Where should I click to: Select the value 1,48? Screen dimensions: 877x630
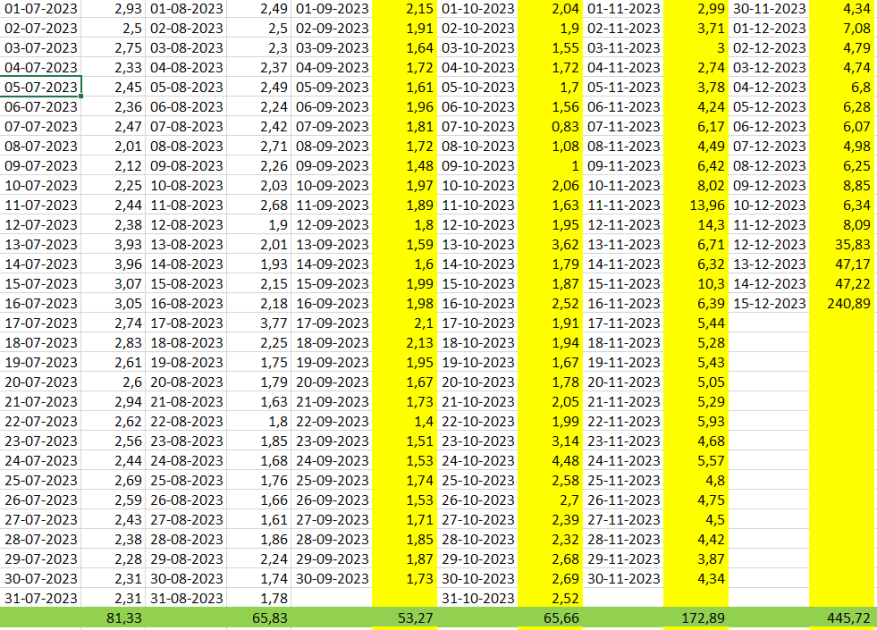[x=419, y=166]
